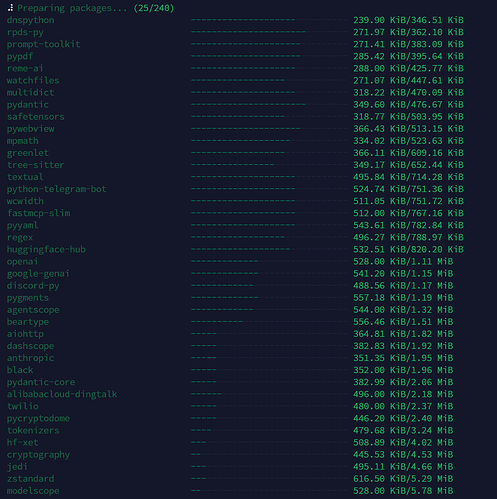Select the discord-py package name
The height and width of the screenshot is (499, 497).
(x=33, y=286)
